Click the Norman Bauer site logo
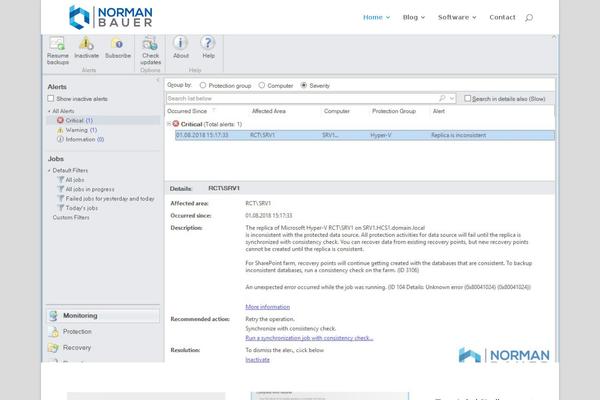The image size is (600, 400). [x=111, y=17]
